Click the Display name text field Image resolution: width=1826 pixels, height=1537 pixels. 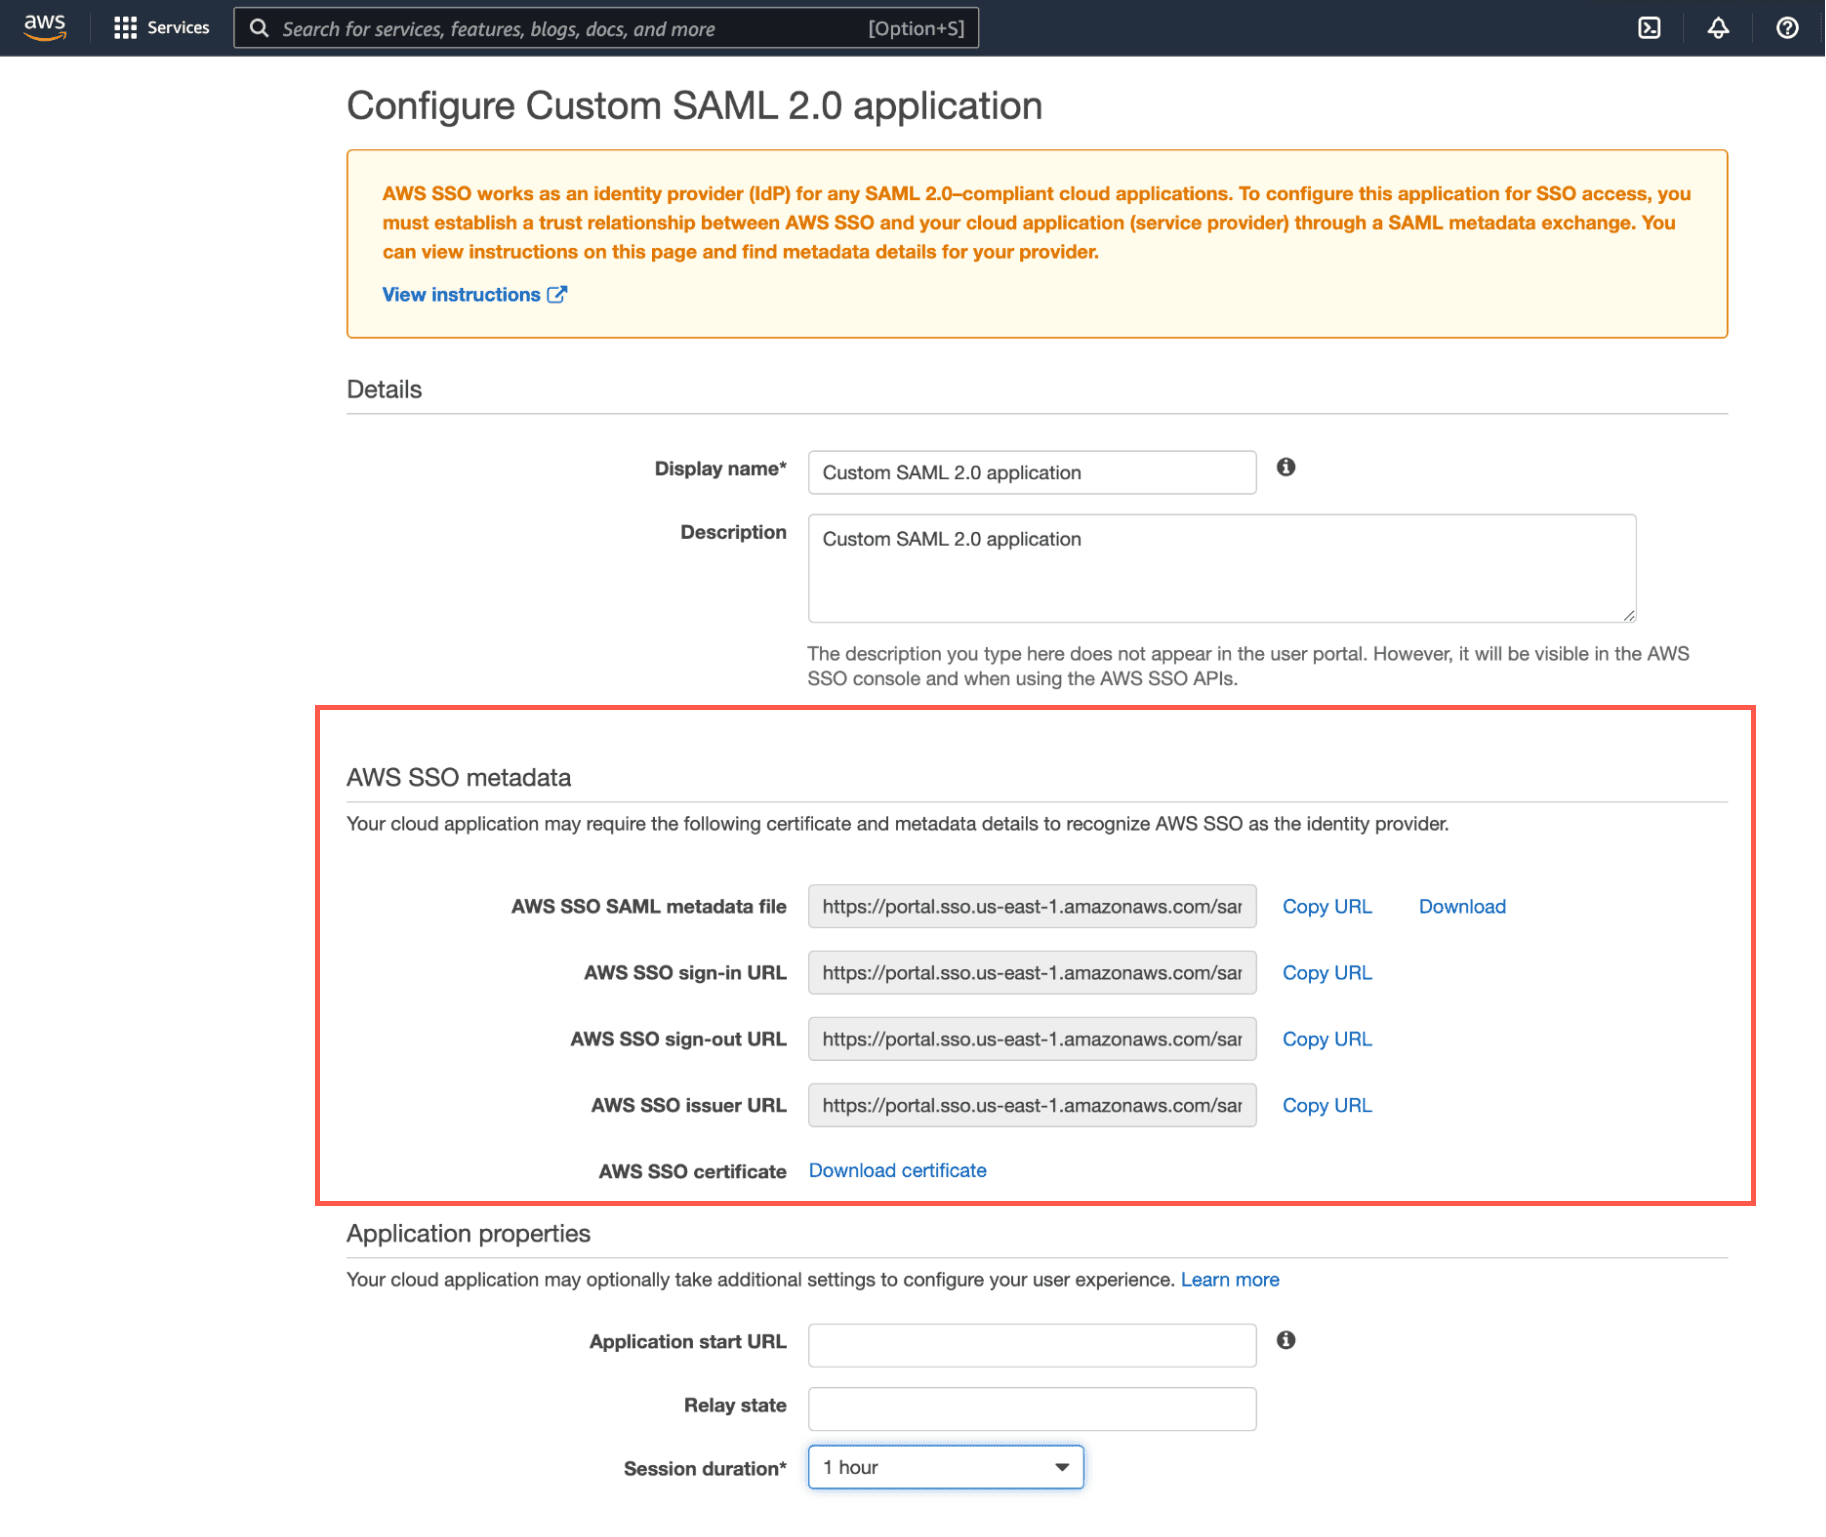pyautogui.click(x=1031, y=472)
